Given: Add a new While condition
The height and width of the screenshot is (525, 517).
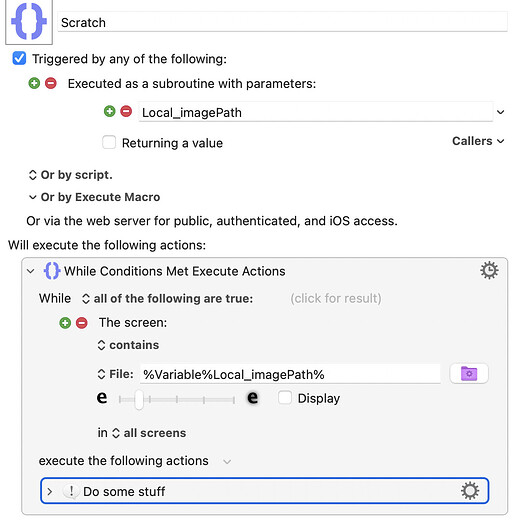Looking at the screenshot, I should tap(65, 323).
